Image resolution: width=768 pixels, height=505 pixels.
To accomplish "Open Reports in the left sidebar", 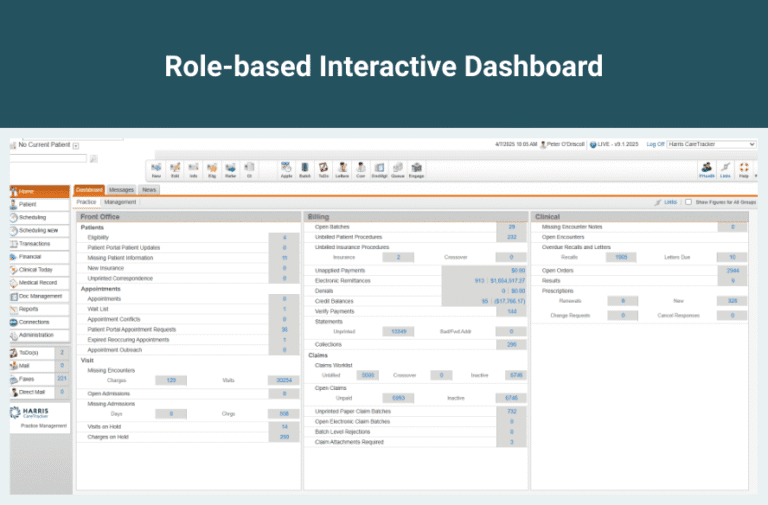I will tap(40, 309).
